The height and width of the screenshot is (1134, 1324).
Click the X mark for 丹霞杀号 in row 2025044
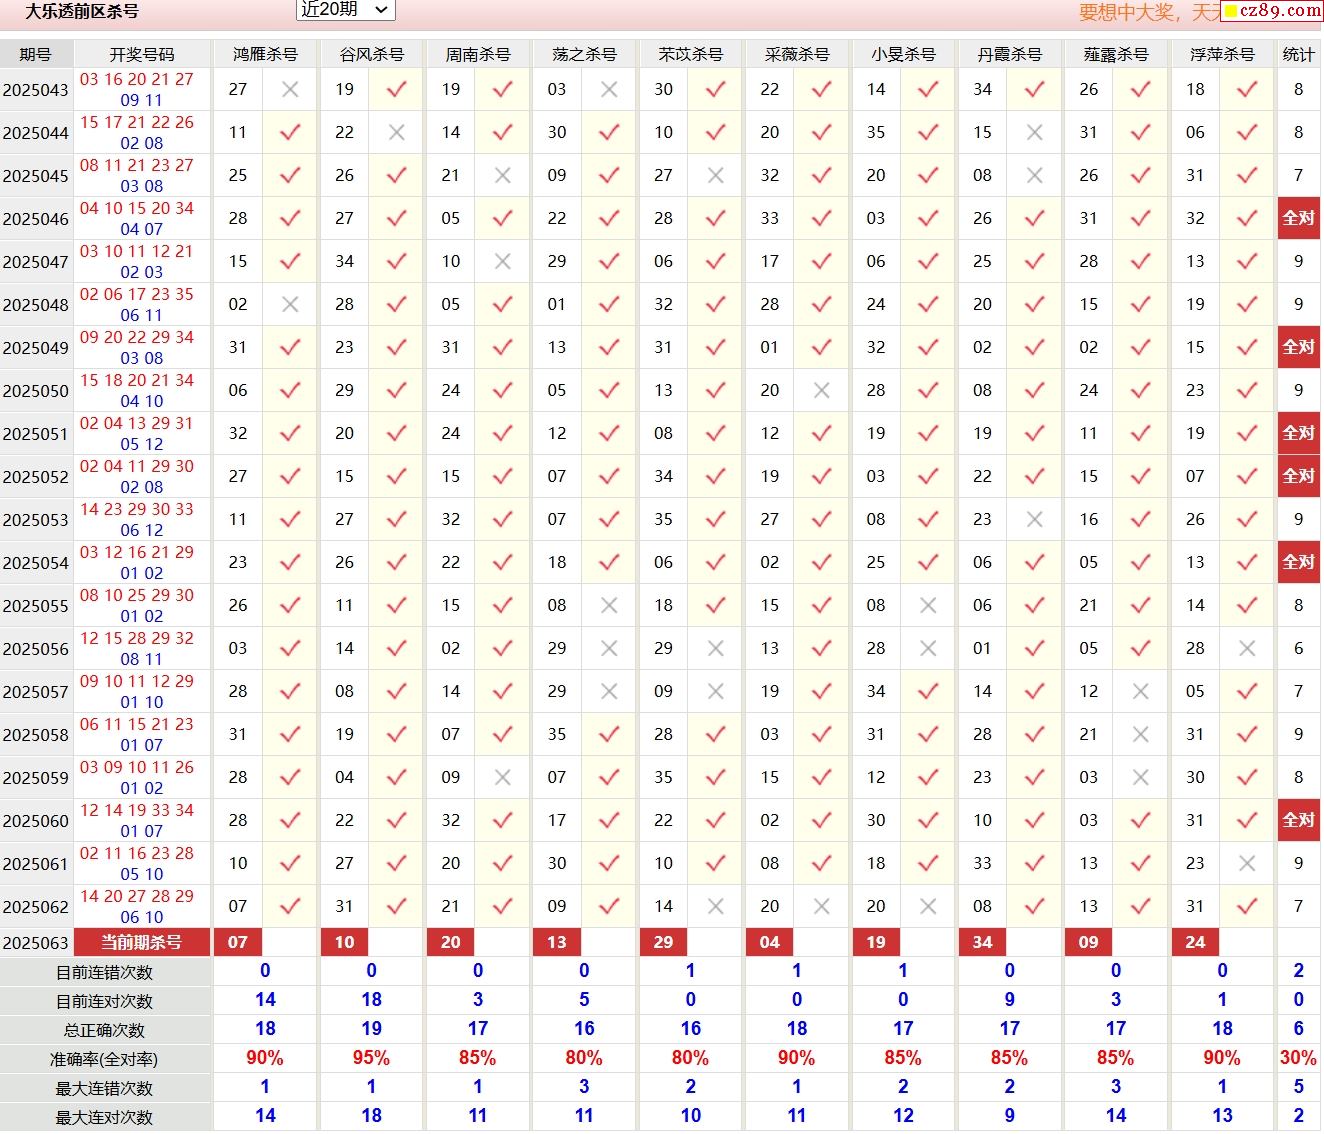tap(1035, 132)
